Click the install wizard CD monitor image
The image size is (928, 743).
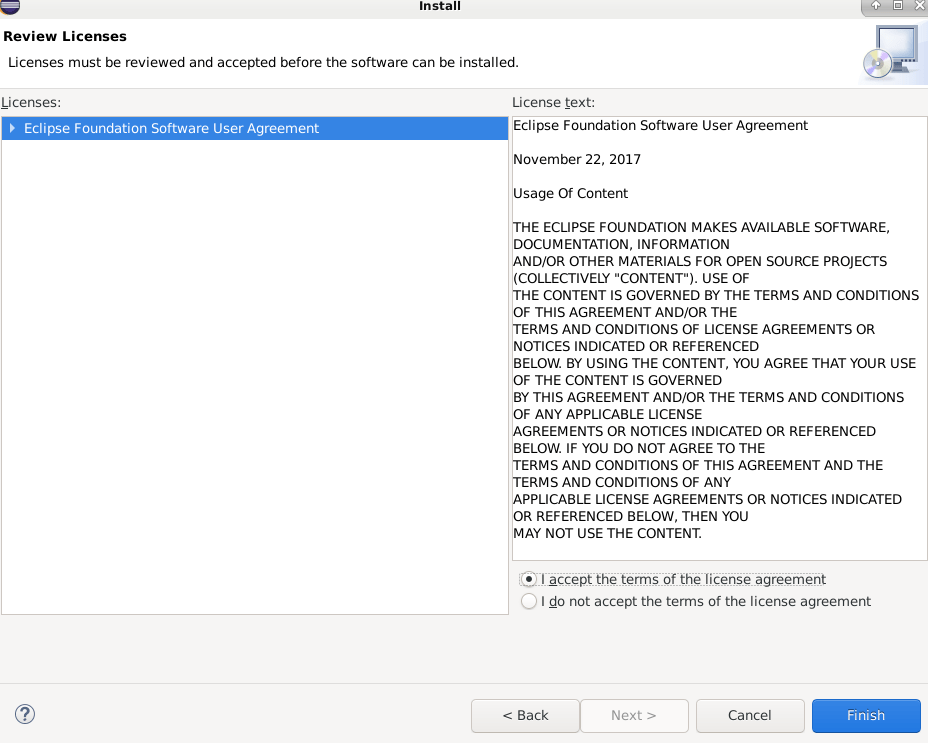[893, 54]
